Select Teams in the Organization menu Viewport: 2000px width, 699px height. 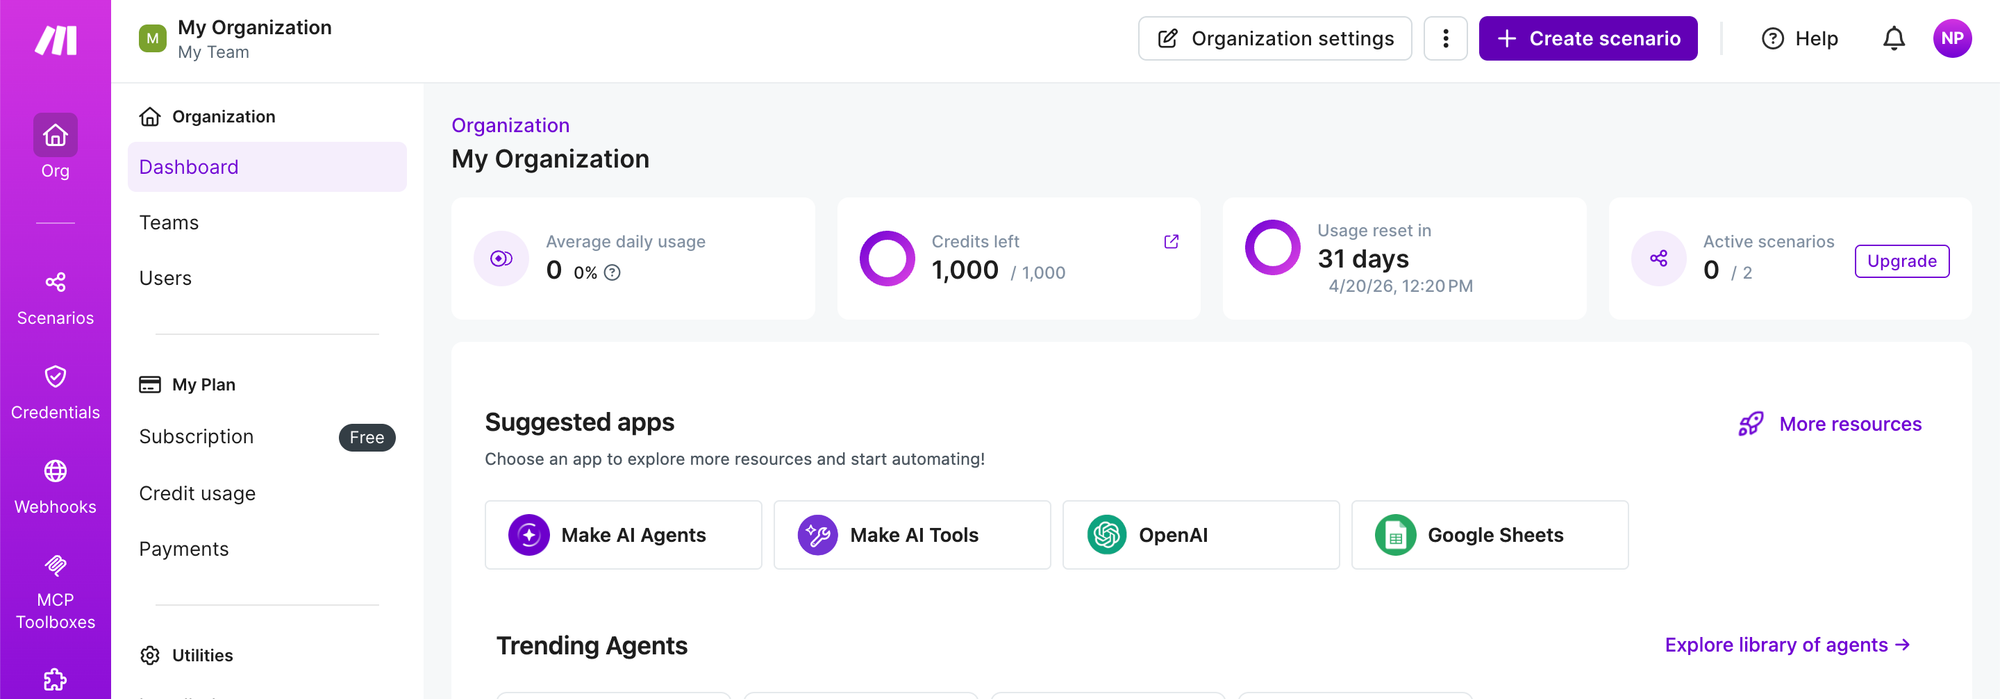pyautogui.click(x=169, y=223)
